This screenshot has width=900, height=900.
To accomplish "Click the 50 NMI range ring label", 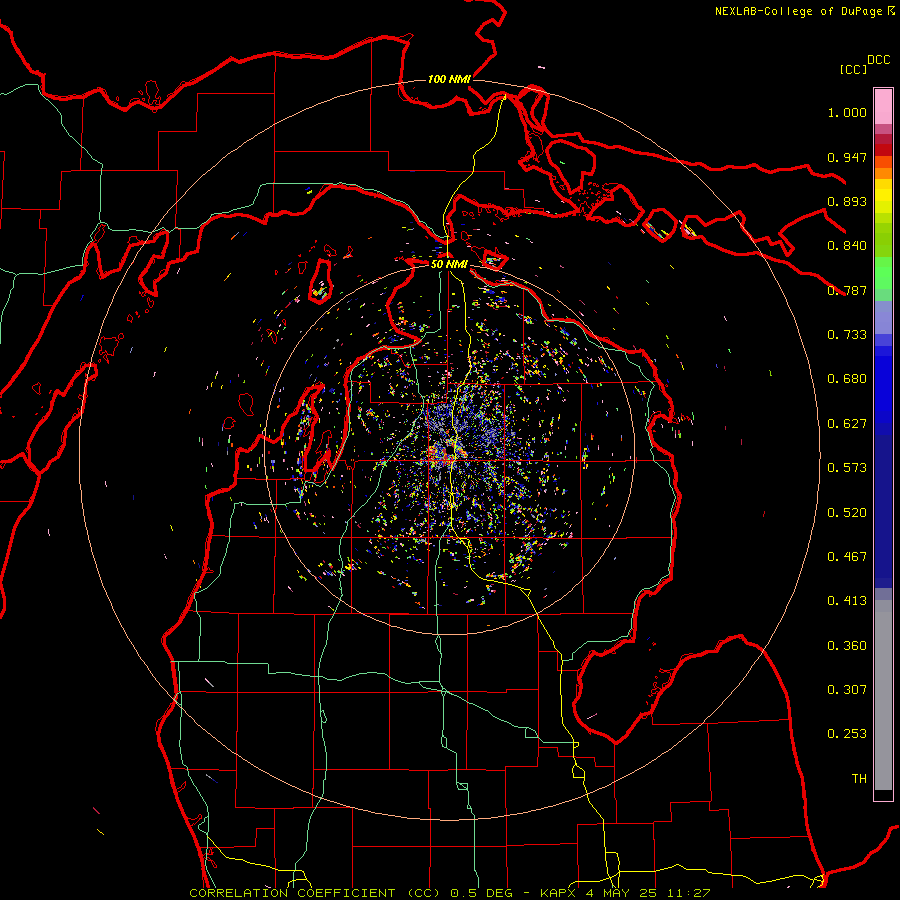I will coord(449,264).
